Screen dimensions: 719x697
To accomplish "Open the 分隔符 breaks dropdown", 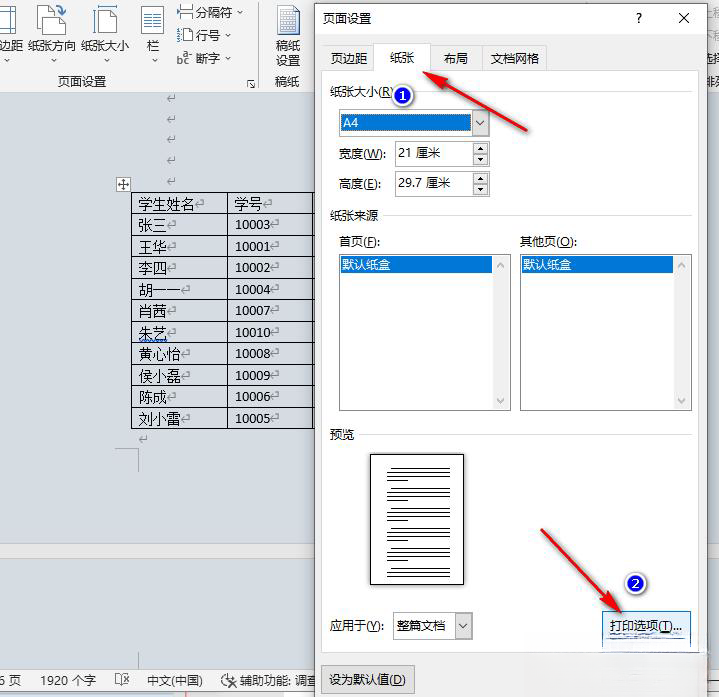I will [x=210, y=12].
